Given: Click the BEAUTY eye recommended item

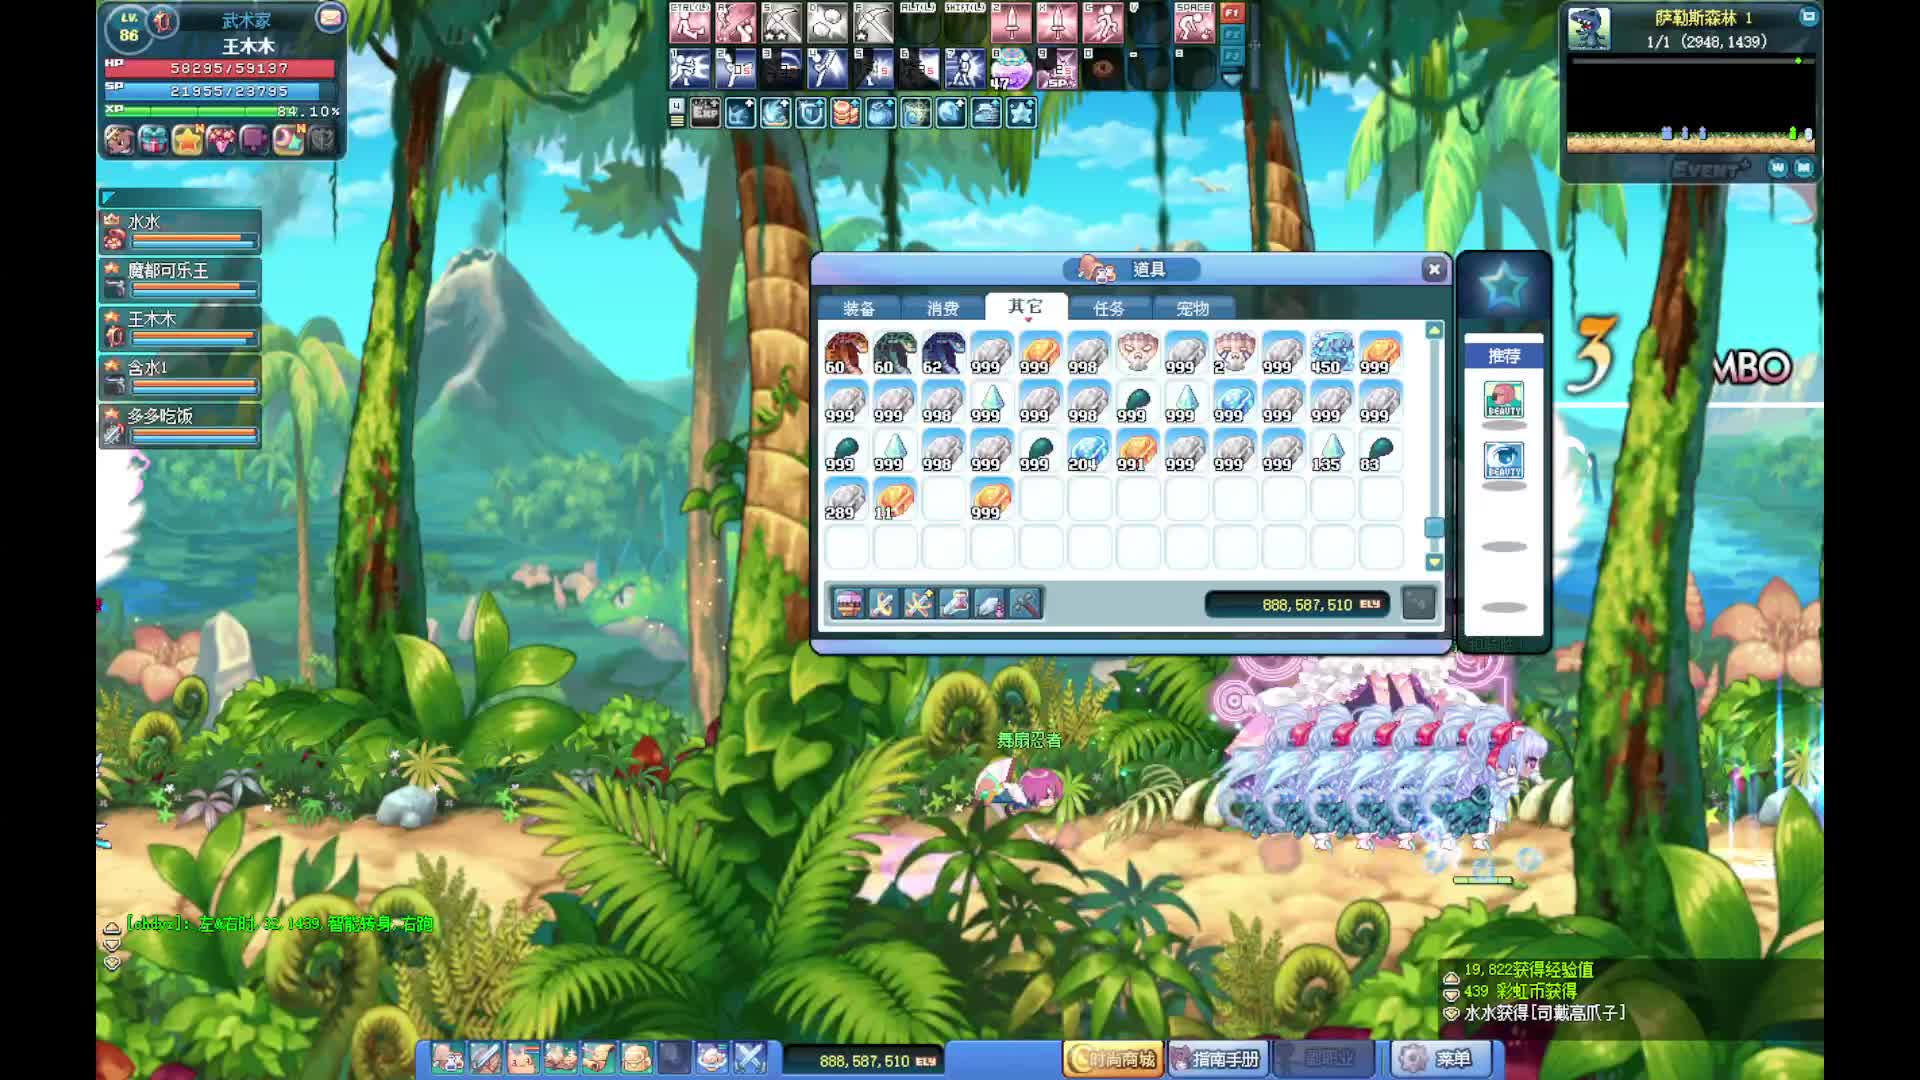Looking at the screenshot, I should pos(1503,460).
